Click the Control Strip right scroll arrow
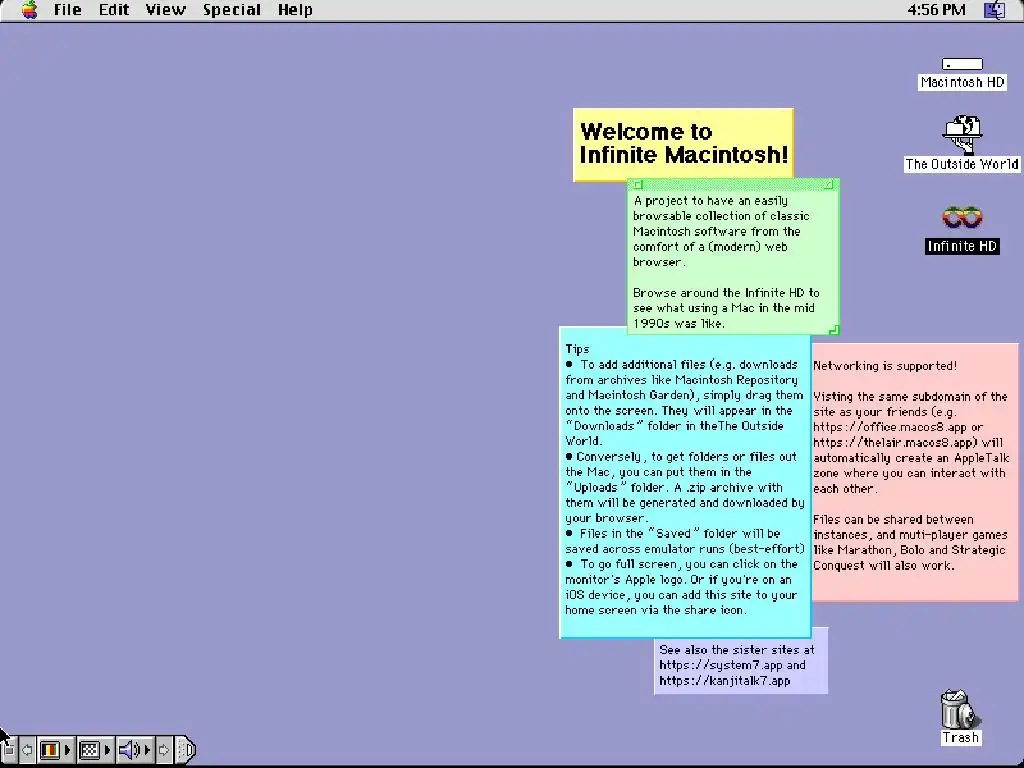The image size is (1024, 768). point(164,750)
